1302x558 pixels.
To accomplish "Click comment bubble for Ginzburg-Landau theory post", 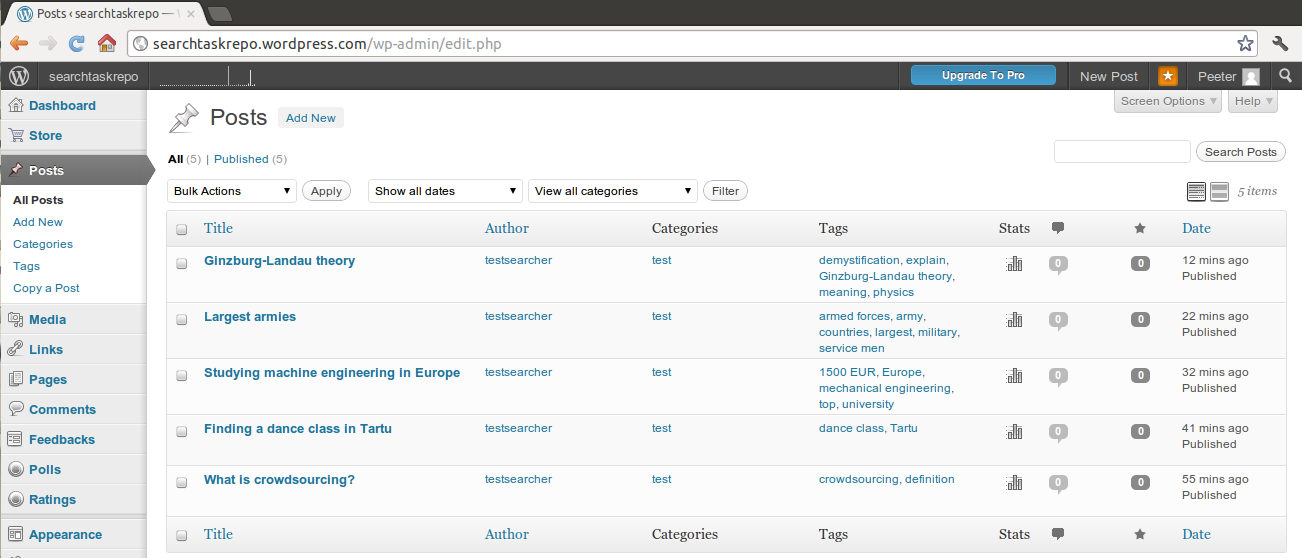I will click(1058, 265).
